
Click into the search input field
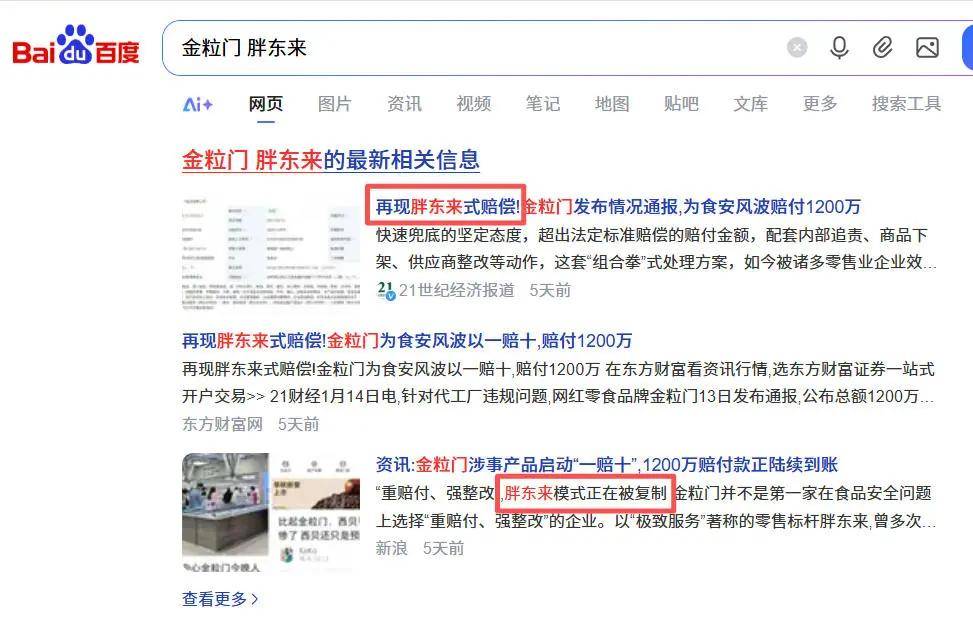coord(472,48)
